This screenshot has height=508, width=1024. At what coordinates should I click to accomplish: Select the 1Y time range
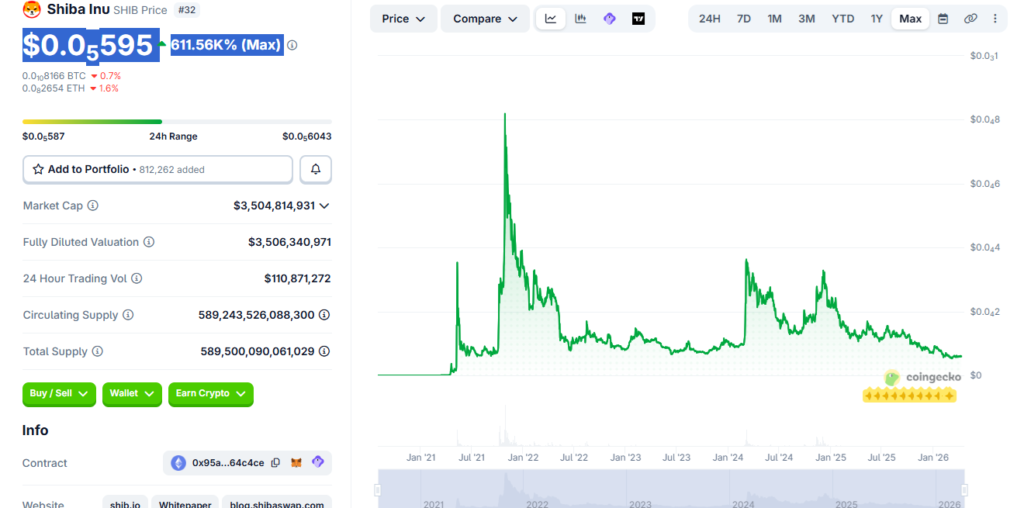point(876,19)
